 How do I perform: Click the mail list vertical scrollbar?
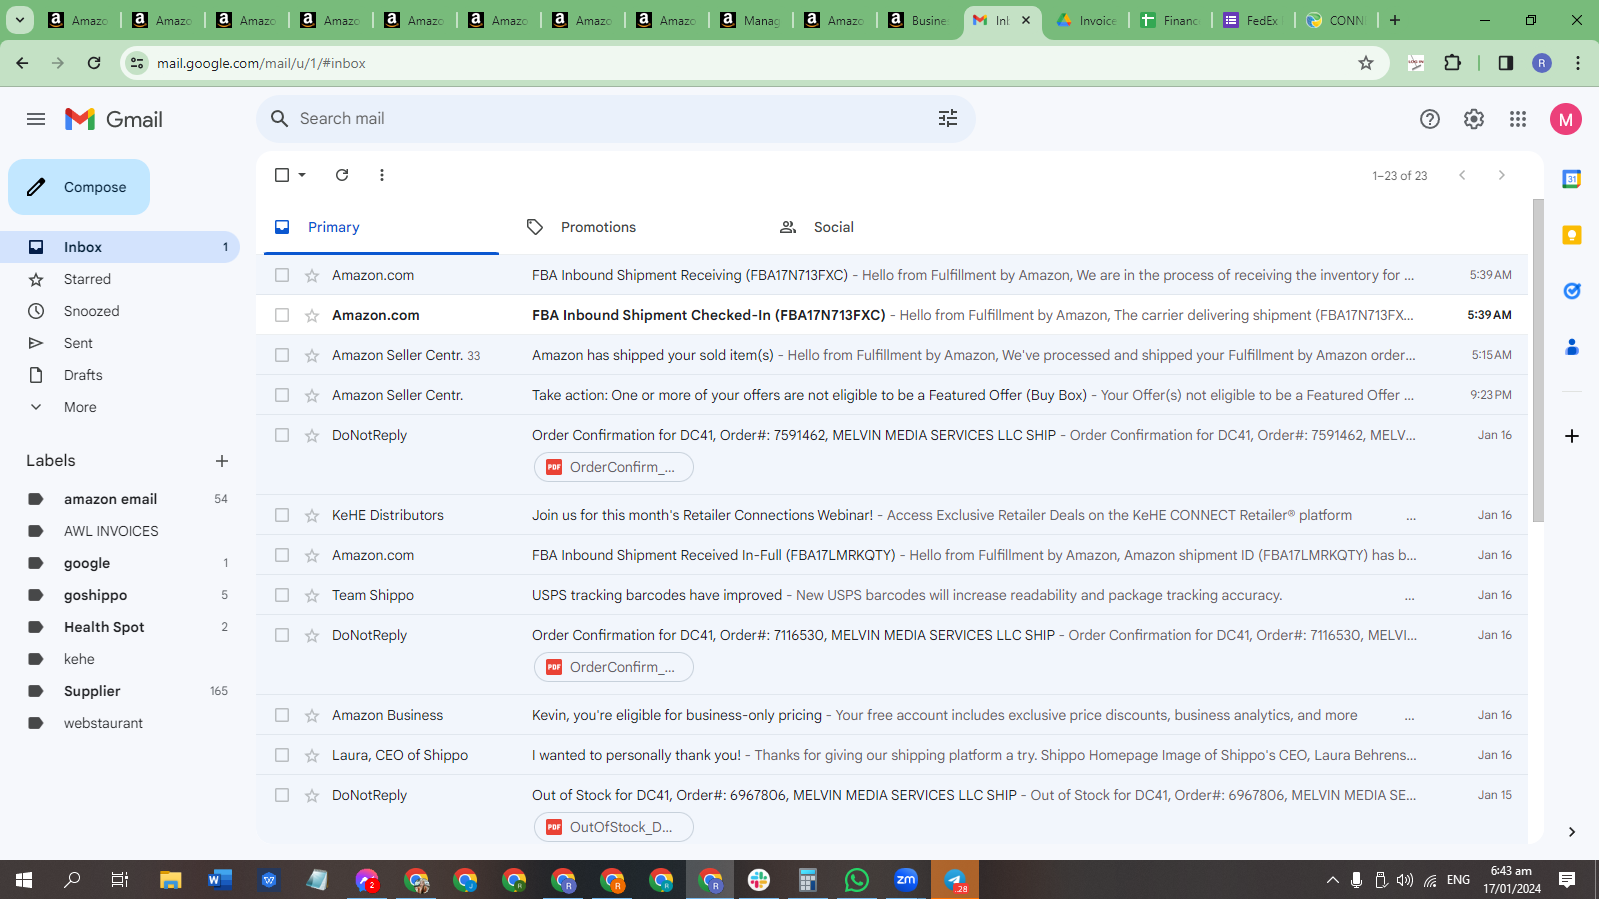click(x=1538, y=360)
